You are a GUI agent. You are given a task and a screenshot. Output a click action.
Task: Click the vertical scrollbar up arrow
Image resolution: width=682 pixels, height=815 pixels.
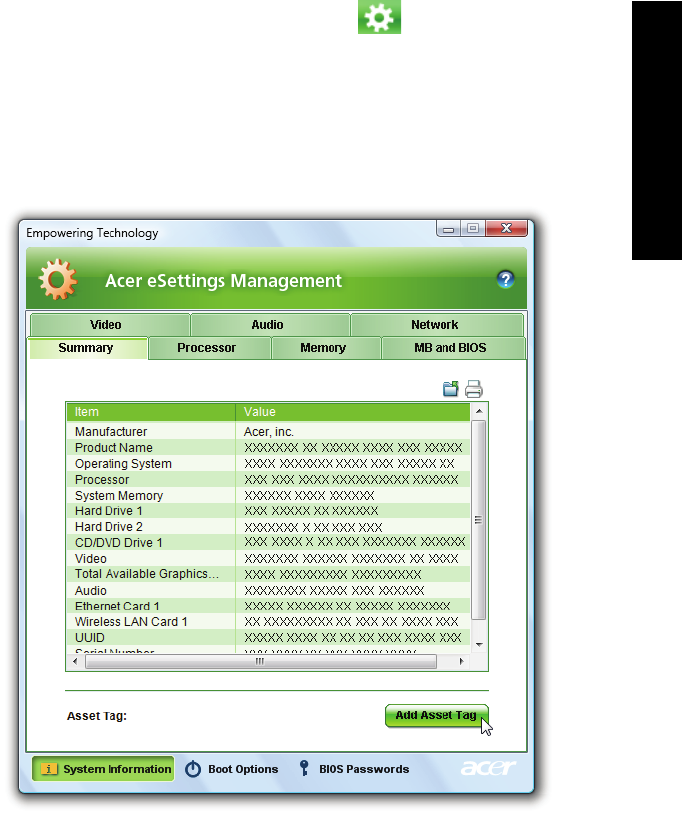pyautogui.click(x=479, y=412)
